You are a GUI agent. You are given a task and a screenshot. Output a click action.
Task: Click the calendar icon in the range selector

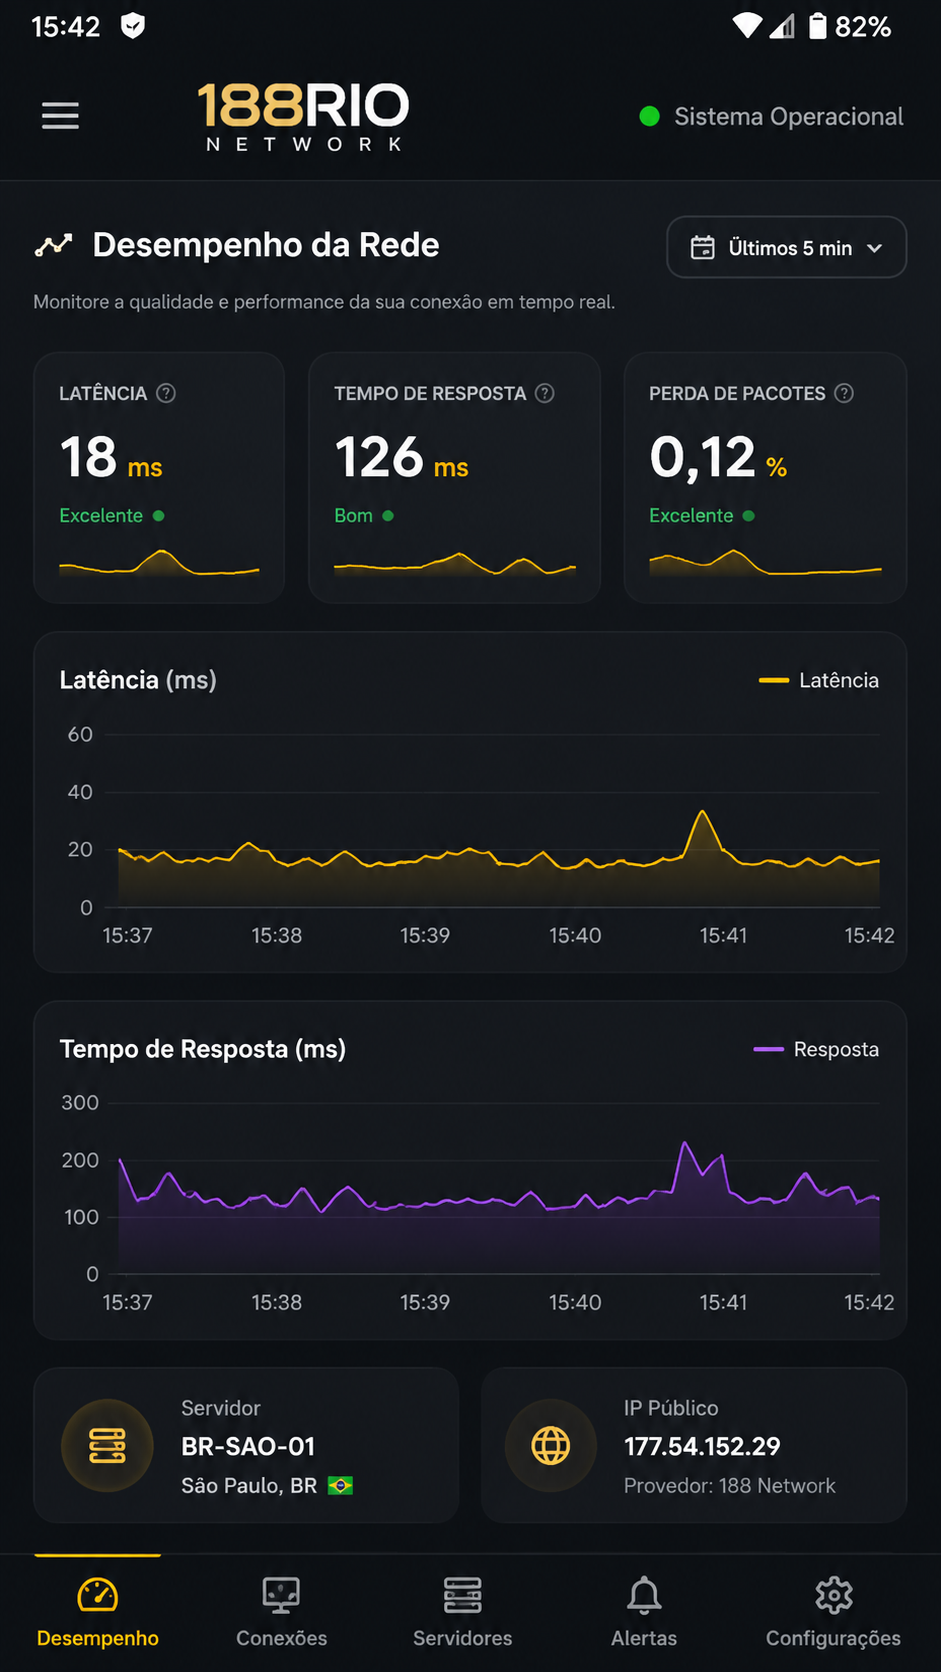[703, 248]
